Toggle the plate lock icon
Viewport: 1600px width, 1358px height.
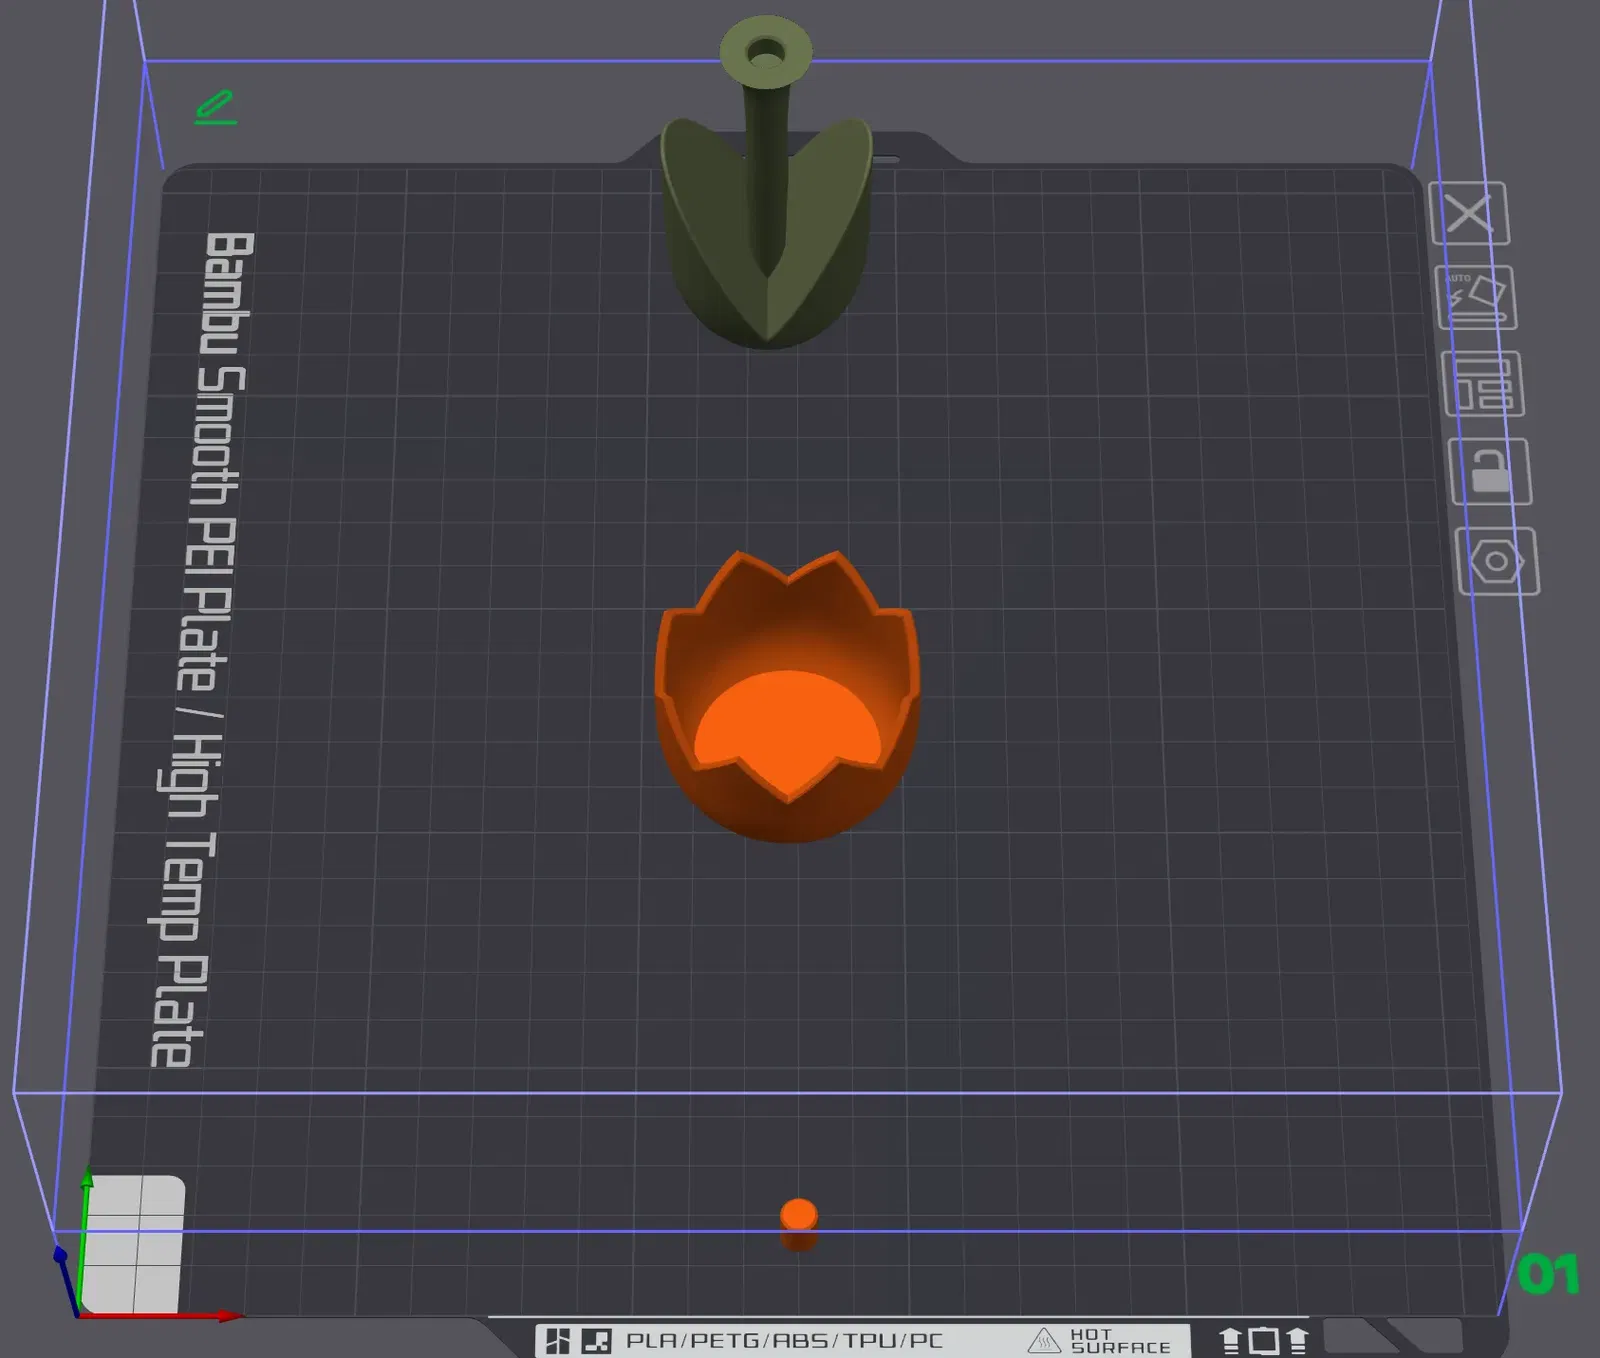1490,471
